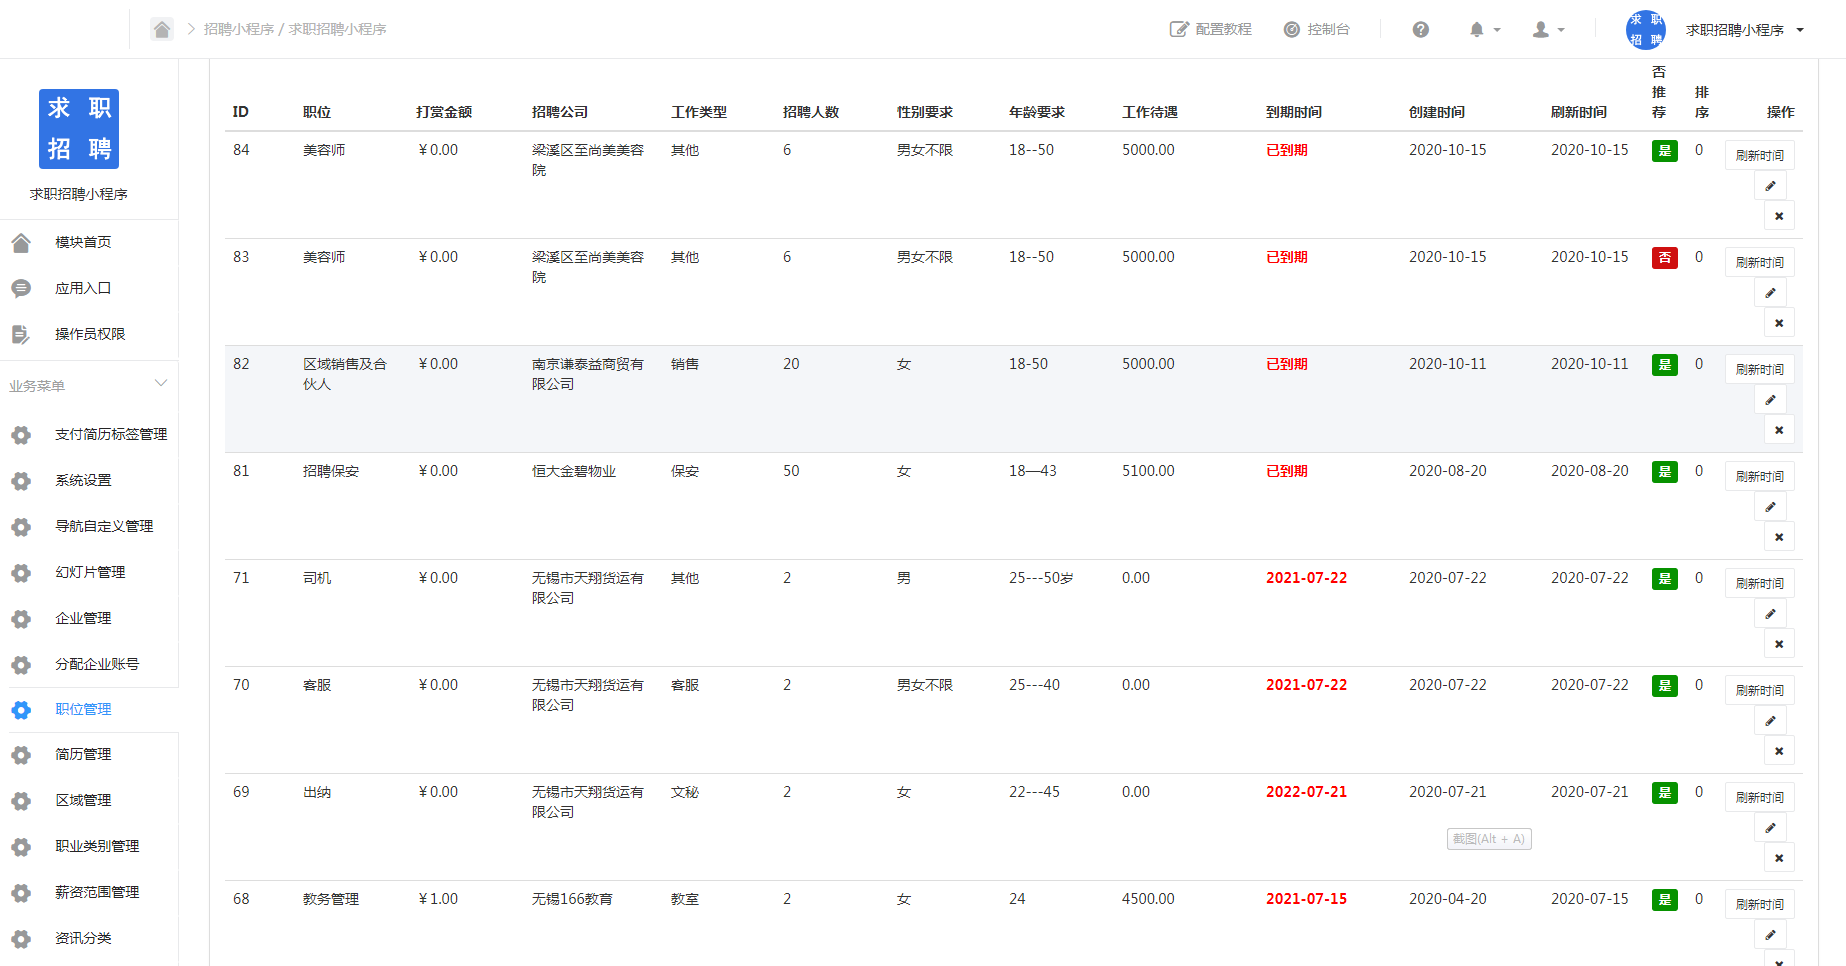Open 操作员权限 sidebar item
The image size is (1846, 966).
pyautogui.click(x=89, y=334)
